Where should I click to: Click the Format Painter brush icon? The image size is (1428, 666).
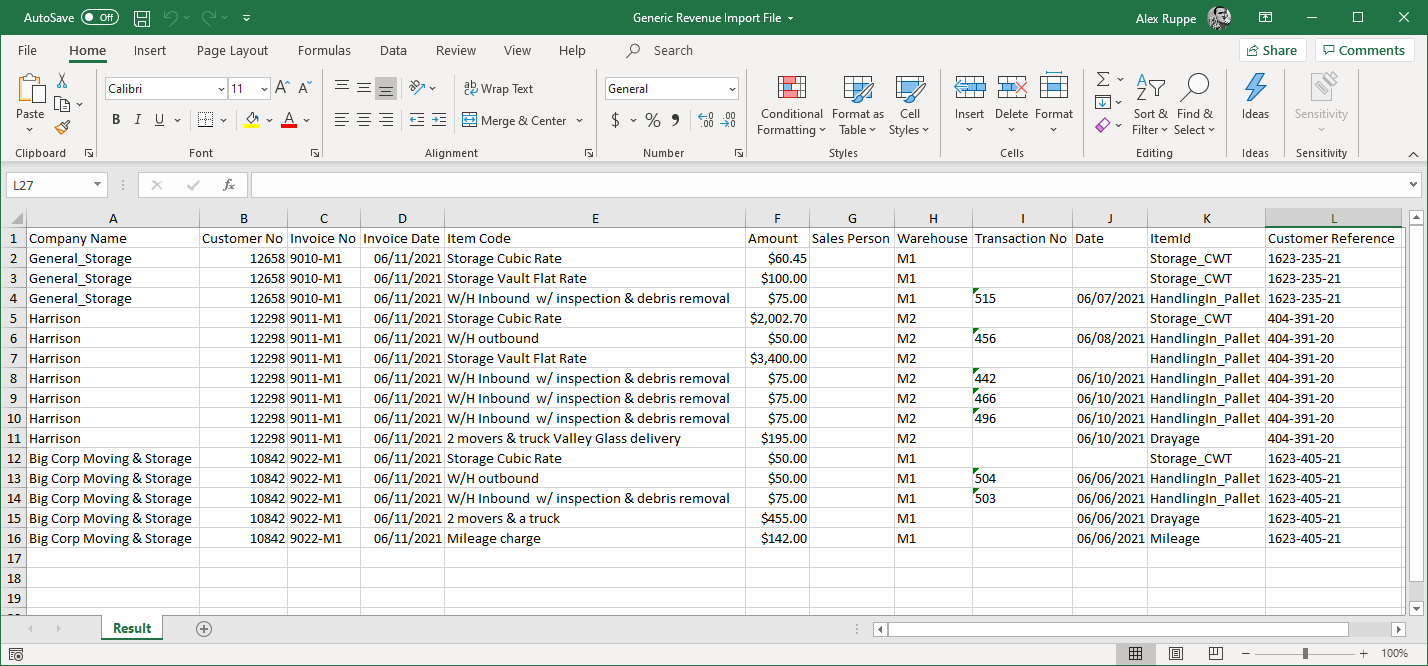point(62,128)
